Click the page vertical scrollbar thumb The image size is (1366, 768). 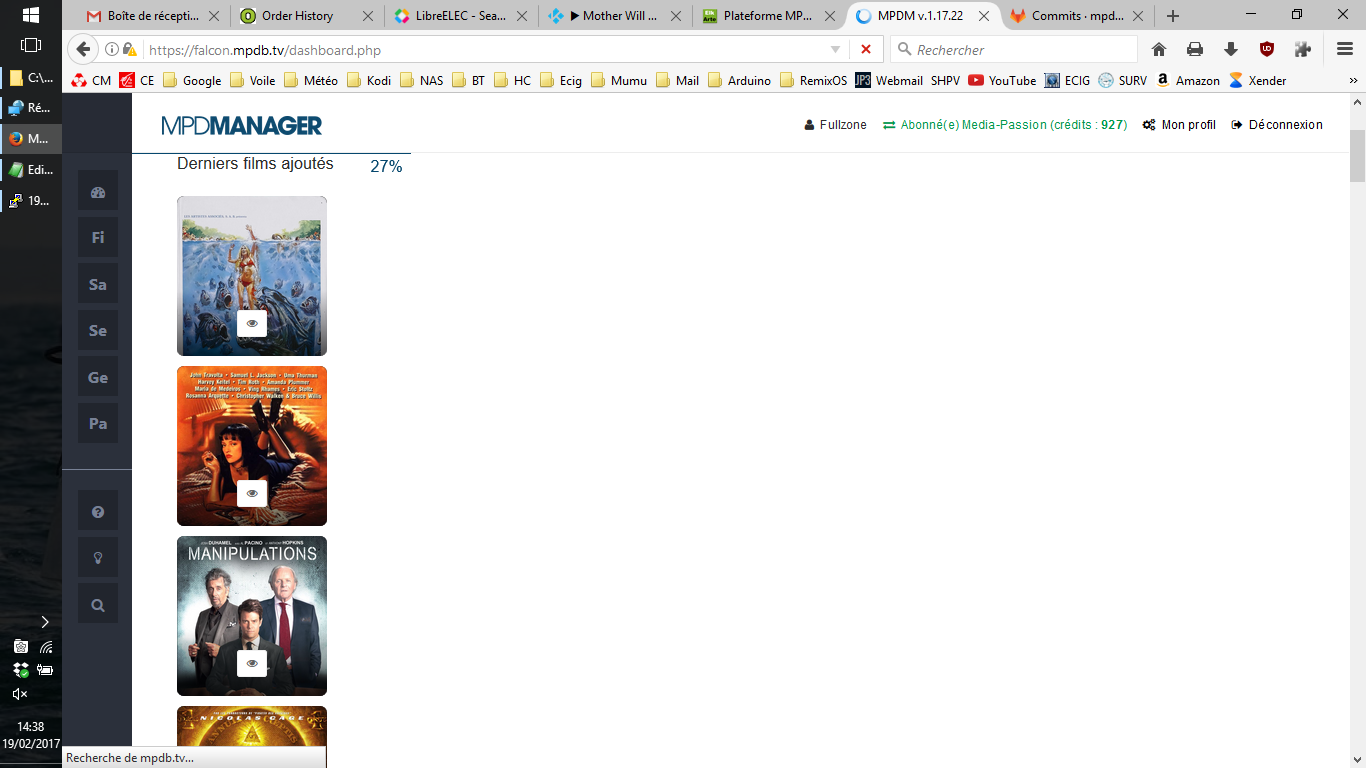tap(1357, 155)
